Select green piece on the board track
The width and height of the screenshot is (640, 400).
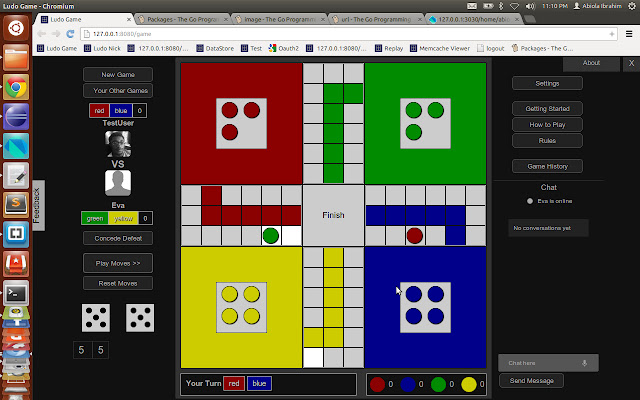point(271,236)
